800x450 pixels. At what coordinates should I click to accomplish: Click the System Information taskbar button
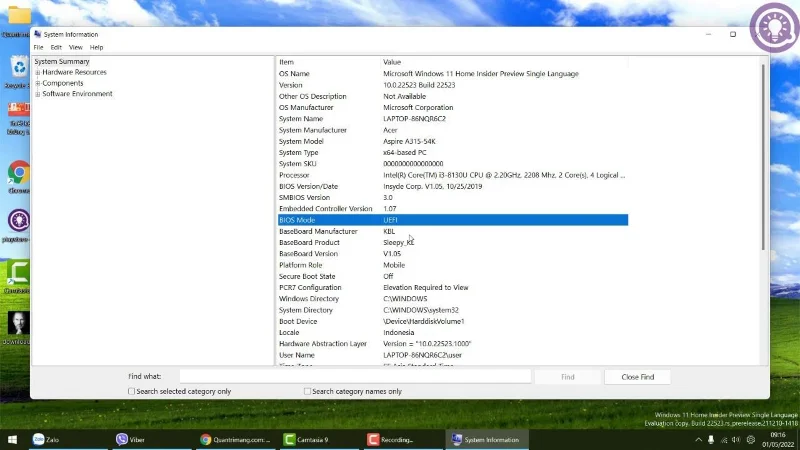pos(486,439)
